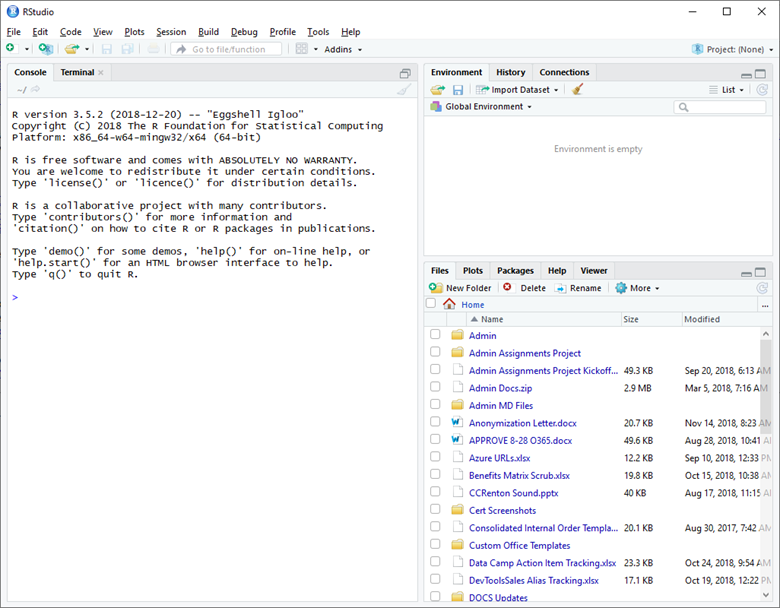Open the Project: (None) dropdown

click(732, 49)
